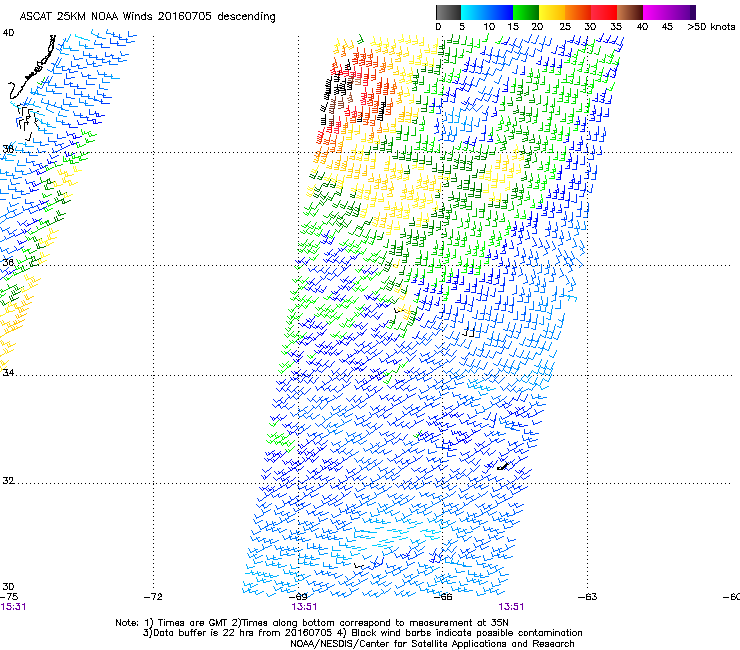Click the ASCAT 25KM NOAA Winds title
This screenshot has height=650, width=740.
[147, 16]
